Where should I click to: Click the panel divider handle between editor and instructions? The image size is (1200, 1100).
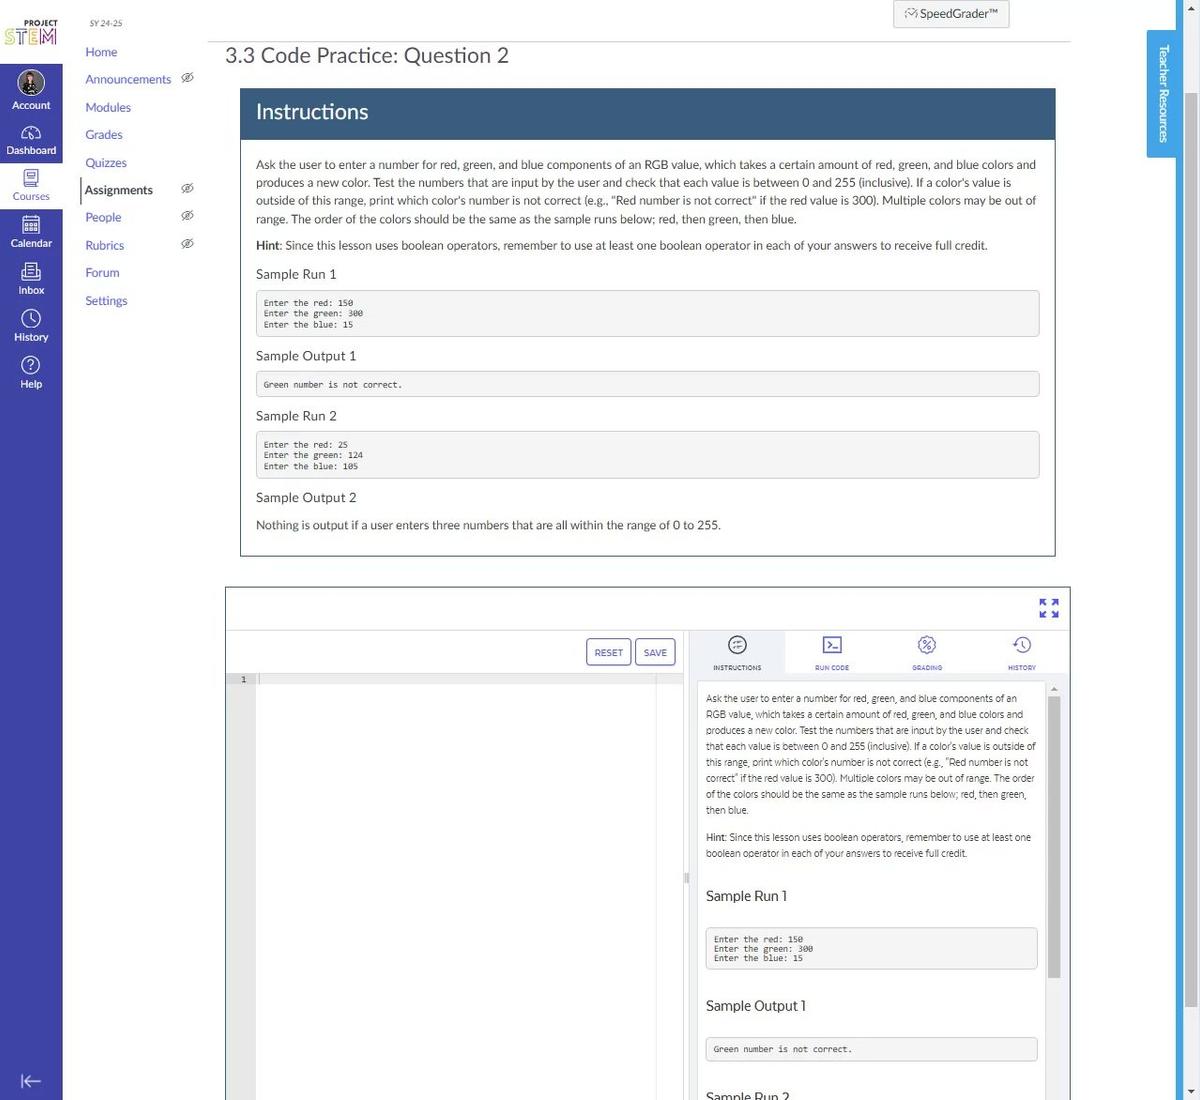point(686,878)
